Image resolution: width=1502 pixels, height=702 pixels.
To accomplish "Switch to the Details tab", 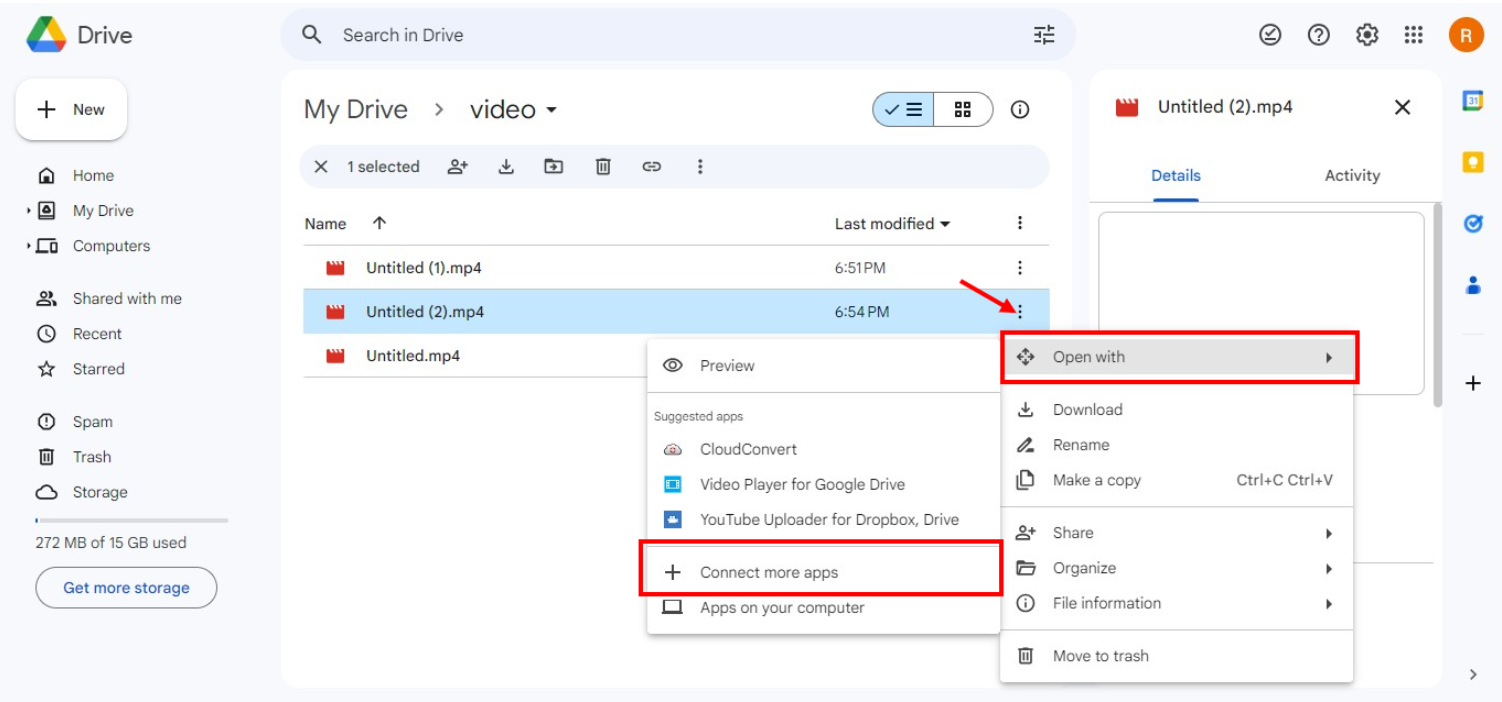I will [1176, 176].
